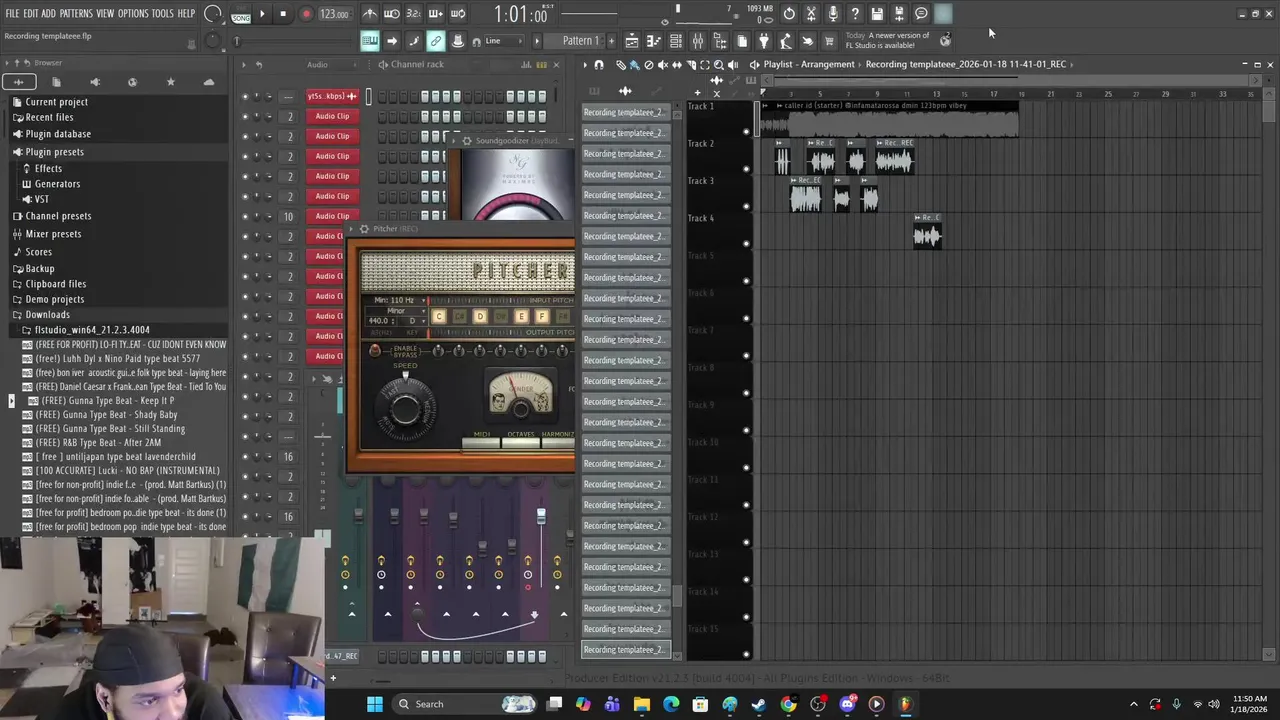Open the Channel rack view icon
This screenshot has height=720, width=1280.
click(x=676, y=41)
